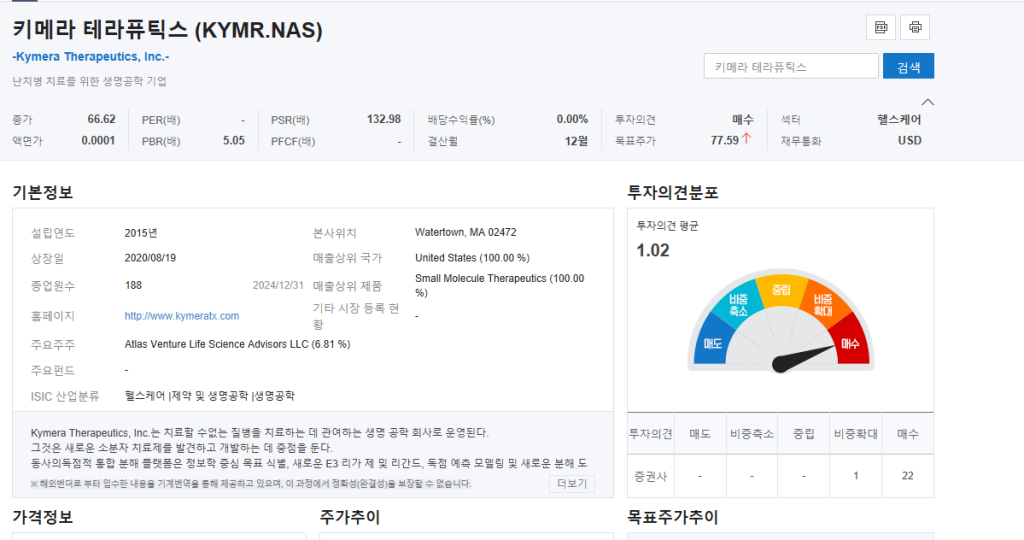Select the 주가추이 section heading

tap(350, 518)
